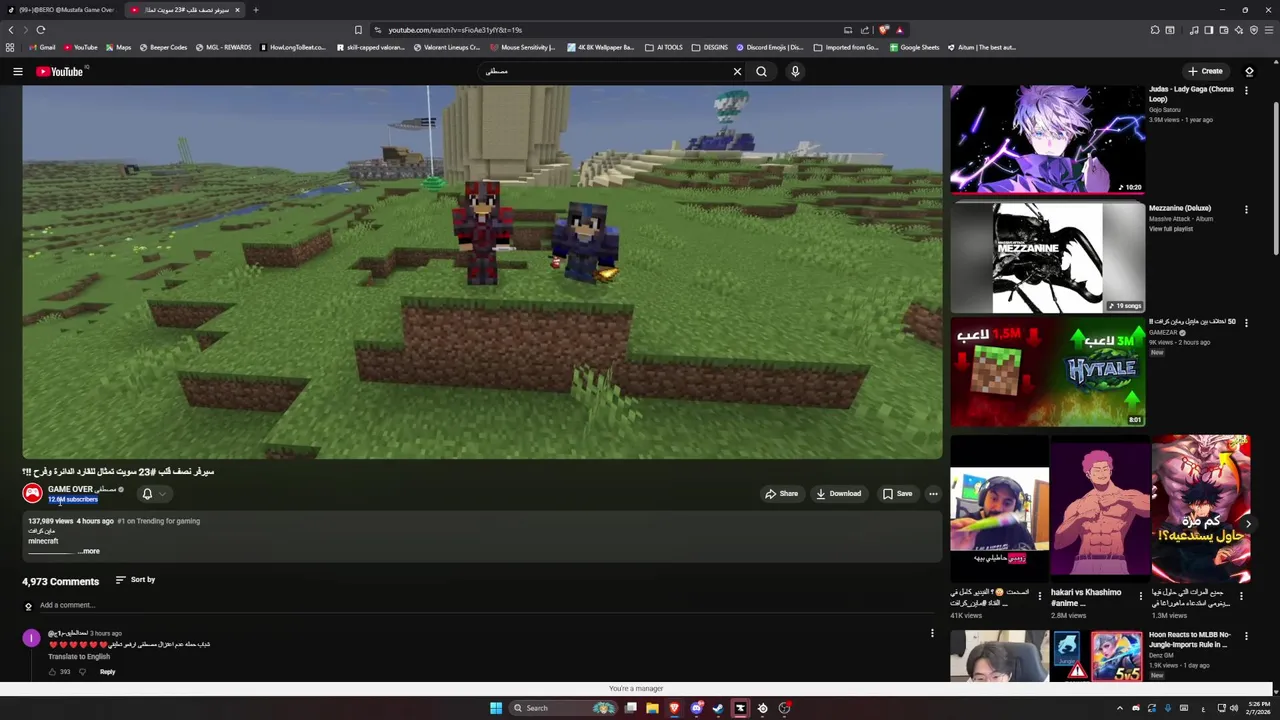Open Google Sheets bookmark
The height and width of the screenshot is (720, 1280).
pyautogui.click(x=915, y=47)
